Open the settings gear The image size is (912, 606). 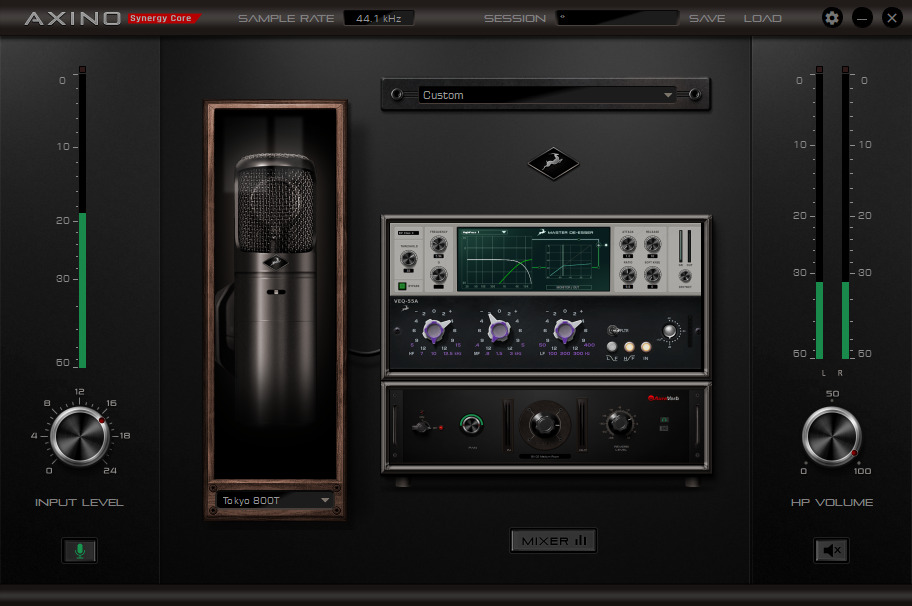click(x=832, y=18)
